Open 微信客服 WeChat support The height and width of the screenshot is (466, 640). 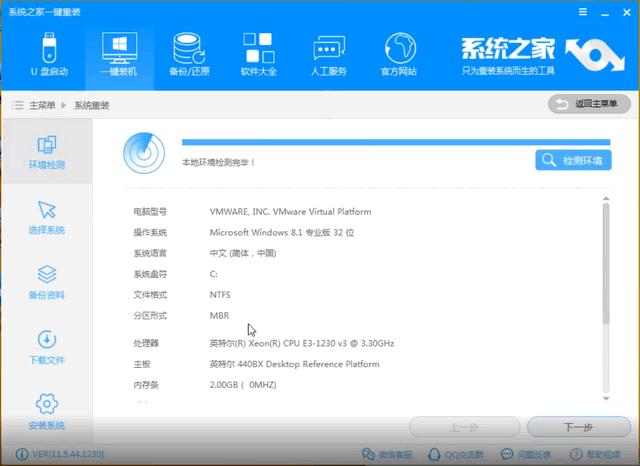[387, 454]
